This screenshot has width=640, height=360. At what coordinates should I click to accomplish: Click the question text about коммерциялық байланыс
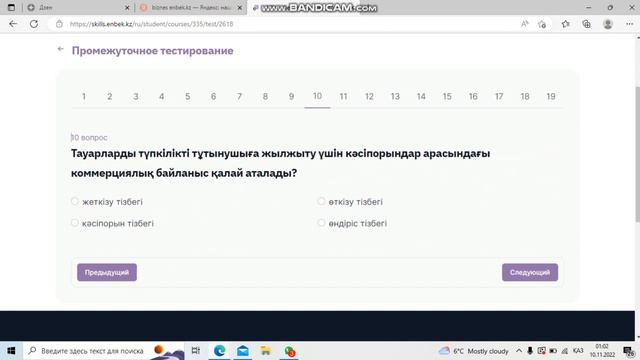(280, 163)
